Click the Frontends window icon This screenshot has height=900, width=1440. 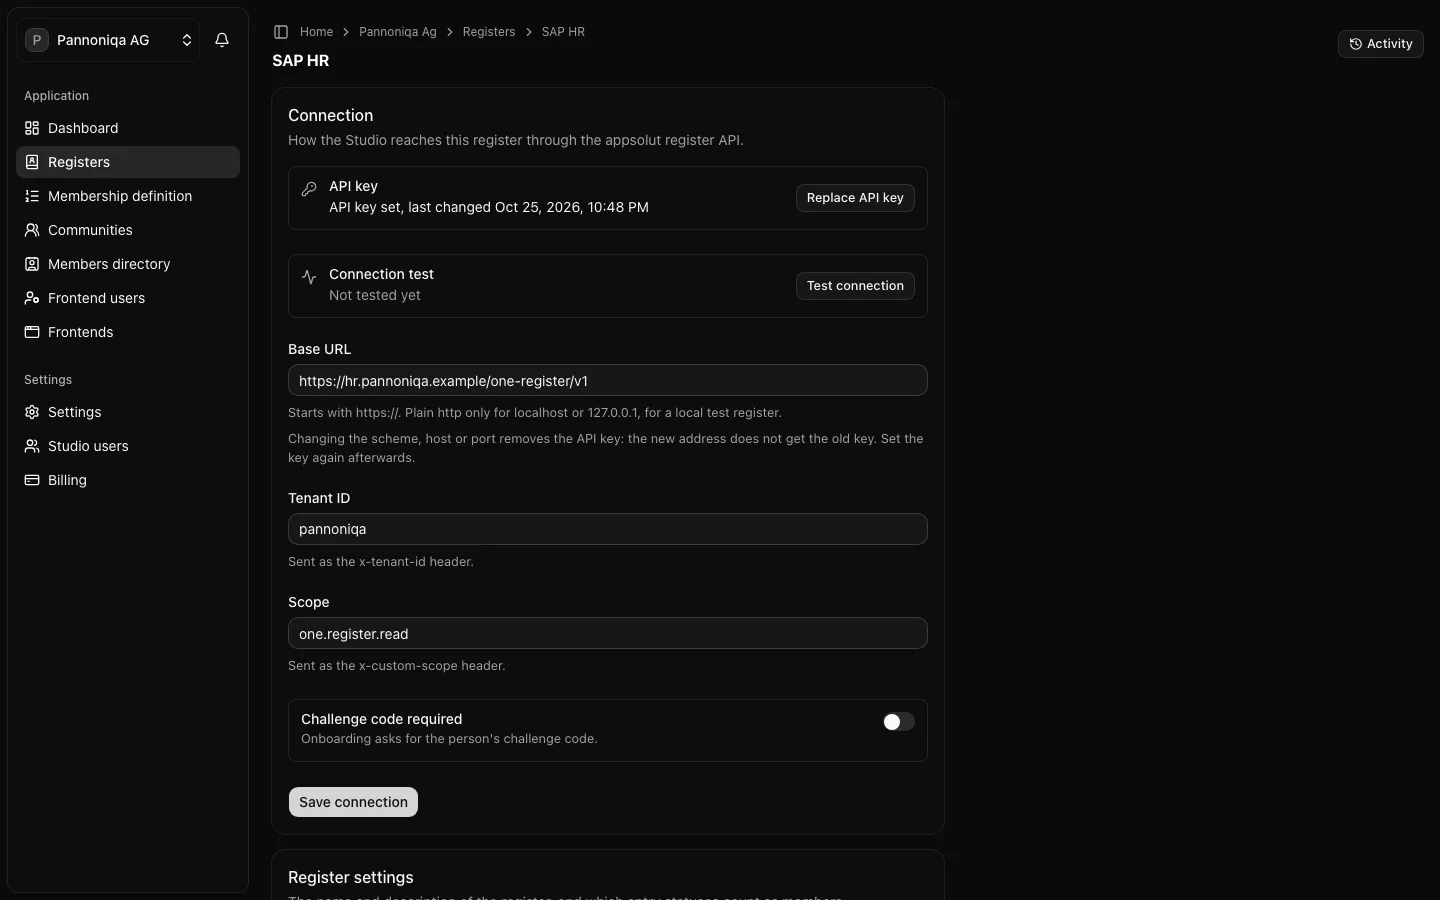click(32, 332)
